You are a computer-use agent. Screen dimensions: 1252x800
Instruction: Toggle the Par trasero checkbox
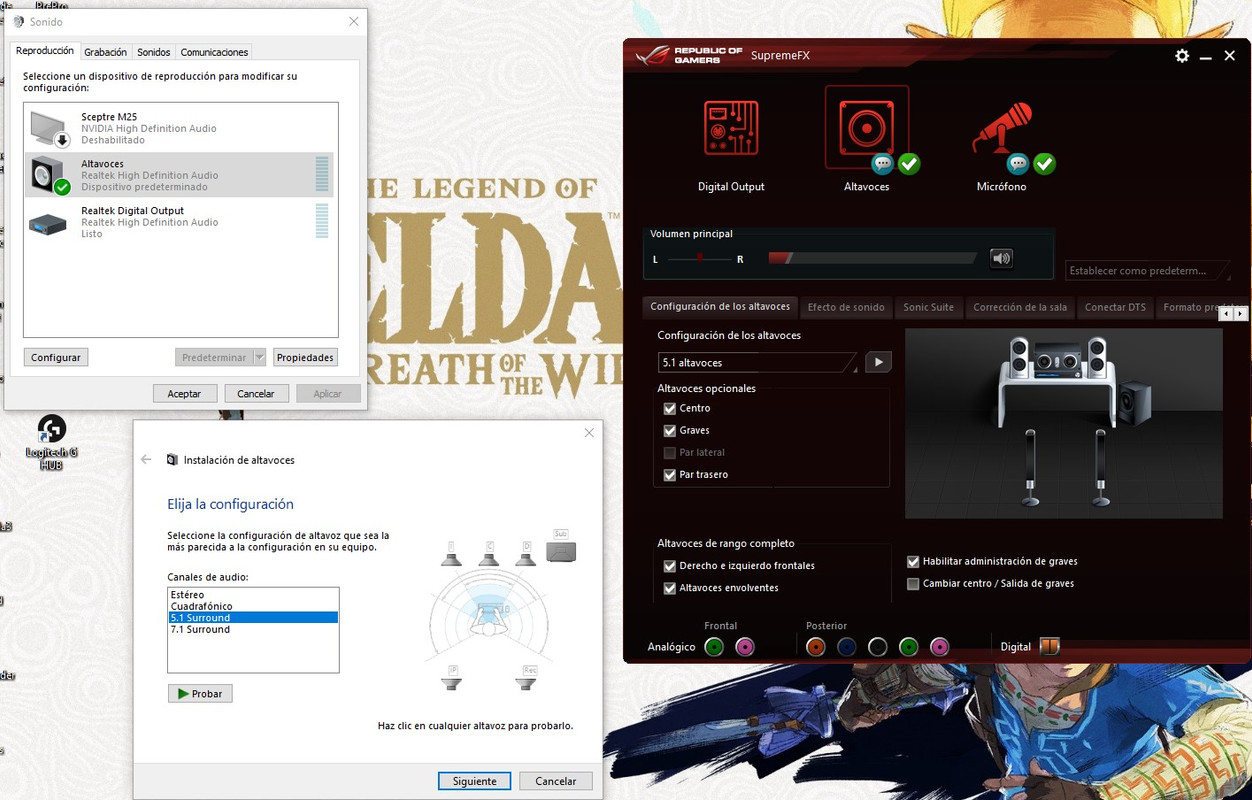(x=670, y=474)
